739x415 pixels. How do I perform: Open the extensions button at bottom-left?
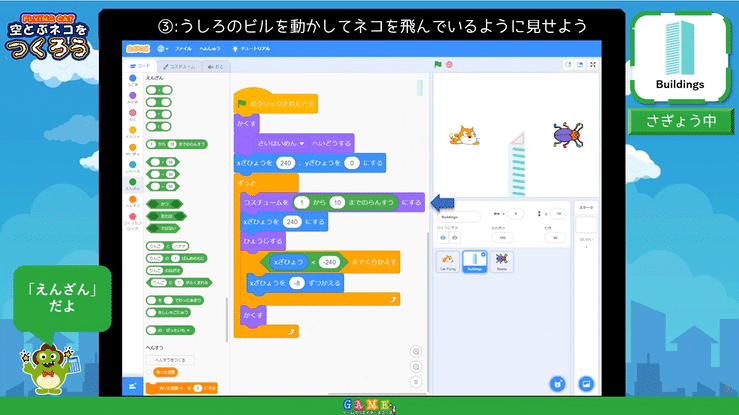click(132, 386)
